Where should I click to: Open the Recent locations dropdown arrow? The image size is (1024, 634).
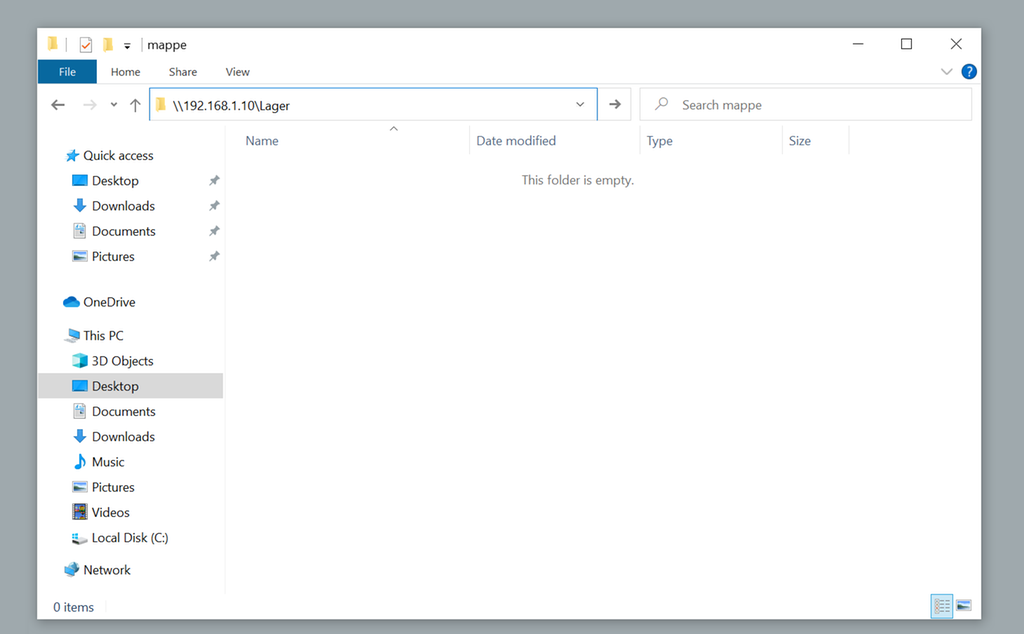114,105
